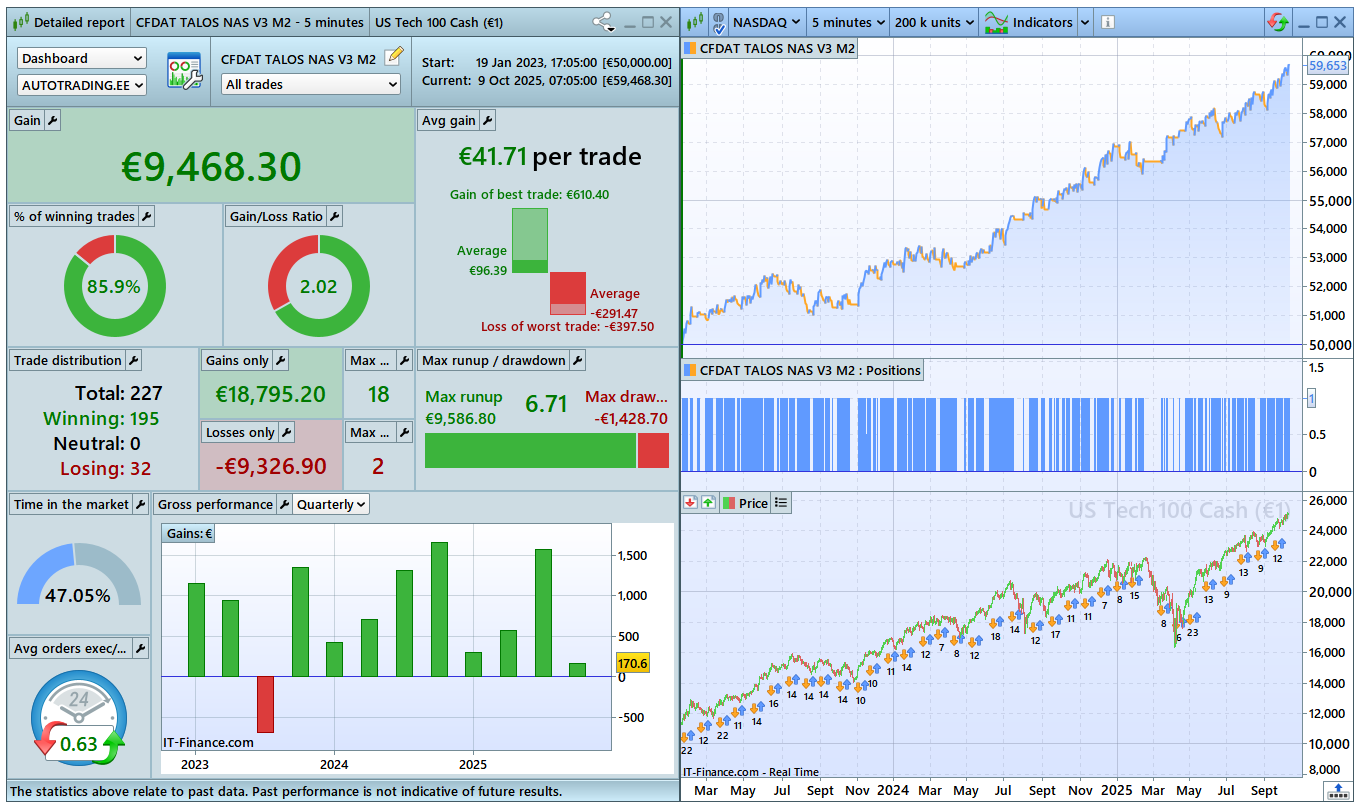This screenshot has width=1359, height=808.
Task: Click the red-green refresh icon in chart title bar
Action: pos(1277,22)
